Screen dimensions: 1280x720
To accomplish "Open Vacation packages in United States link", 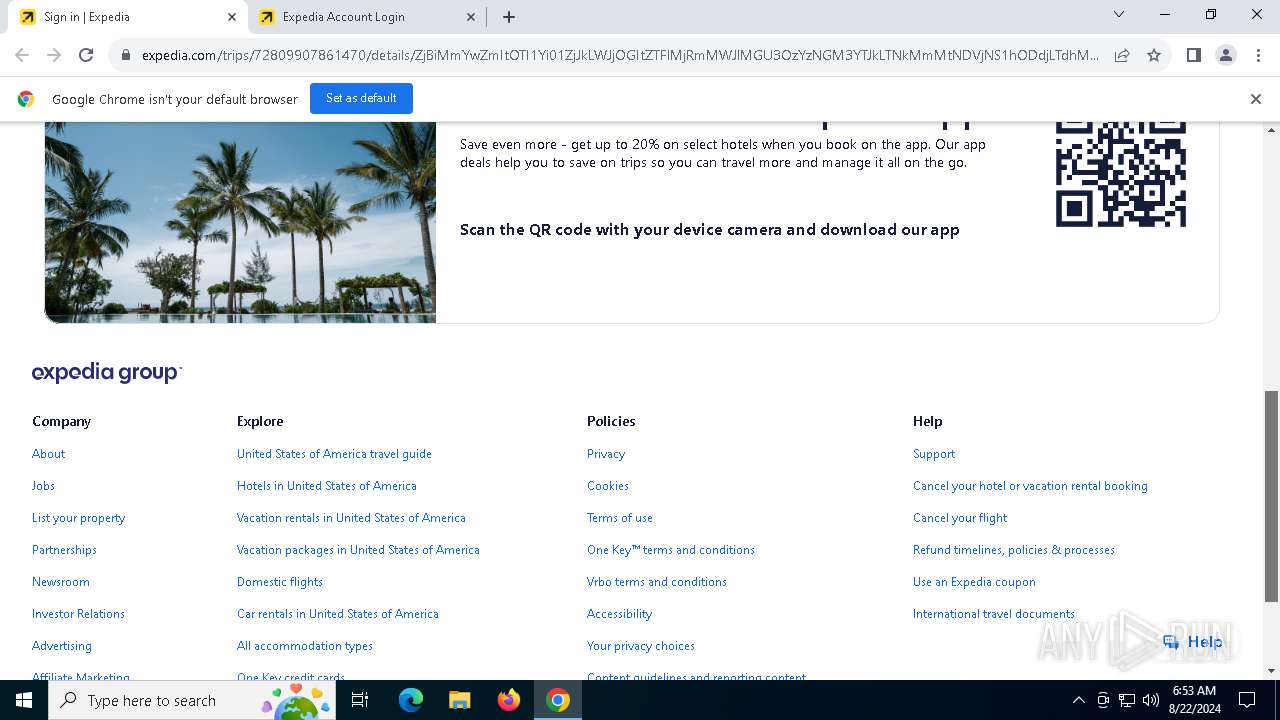I will click(358, 550).
